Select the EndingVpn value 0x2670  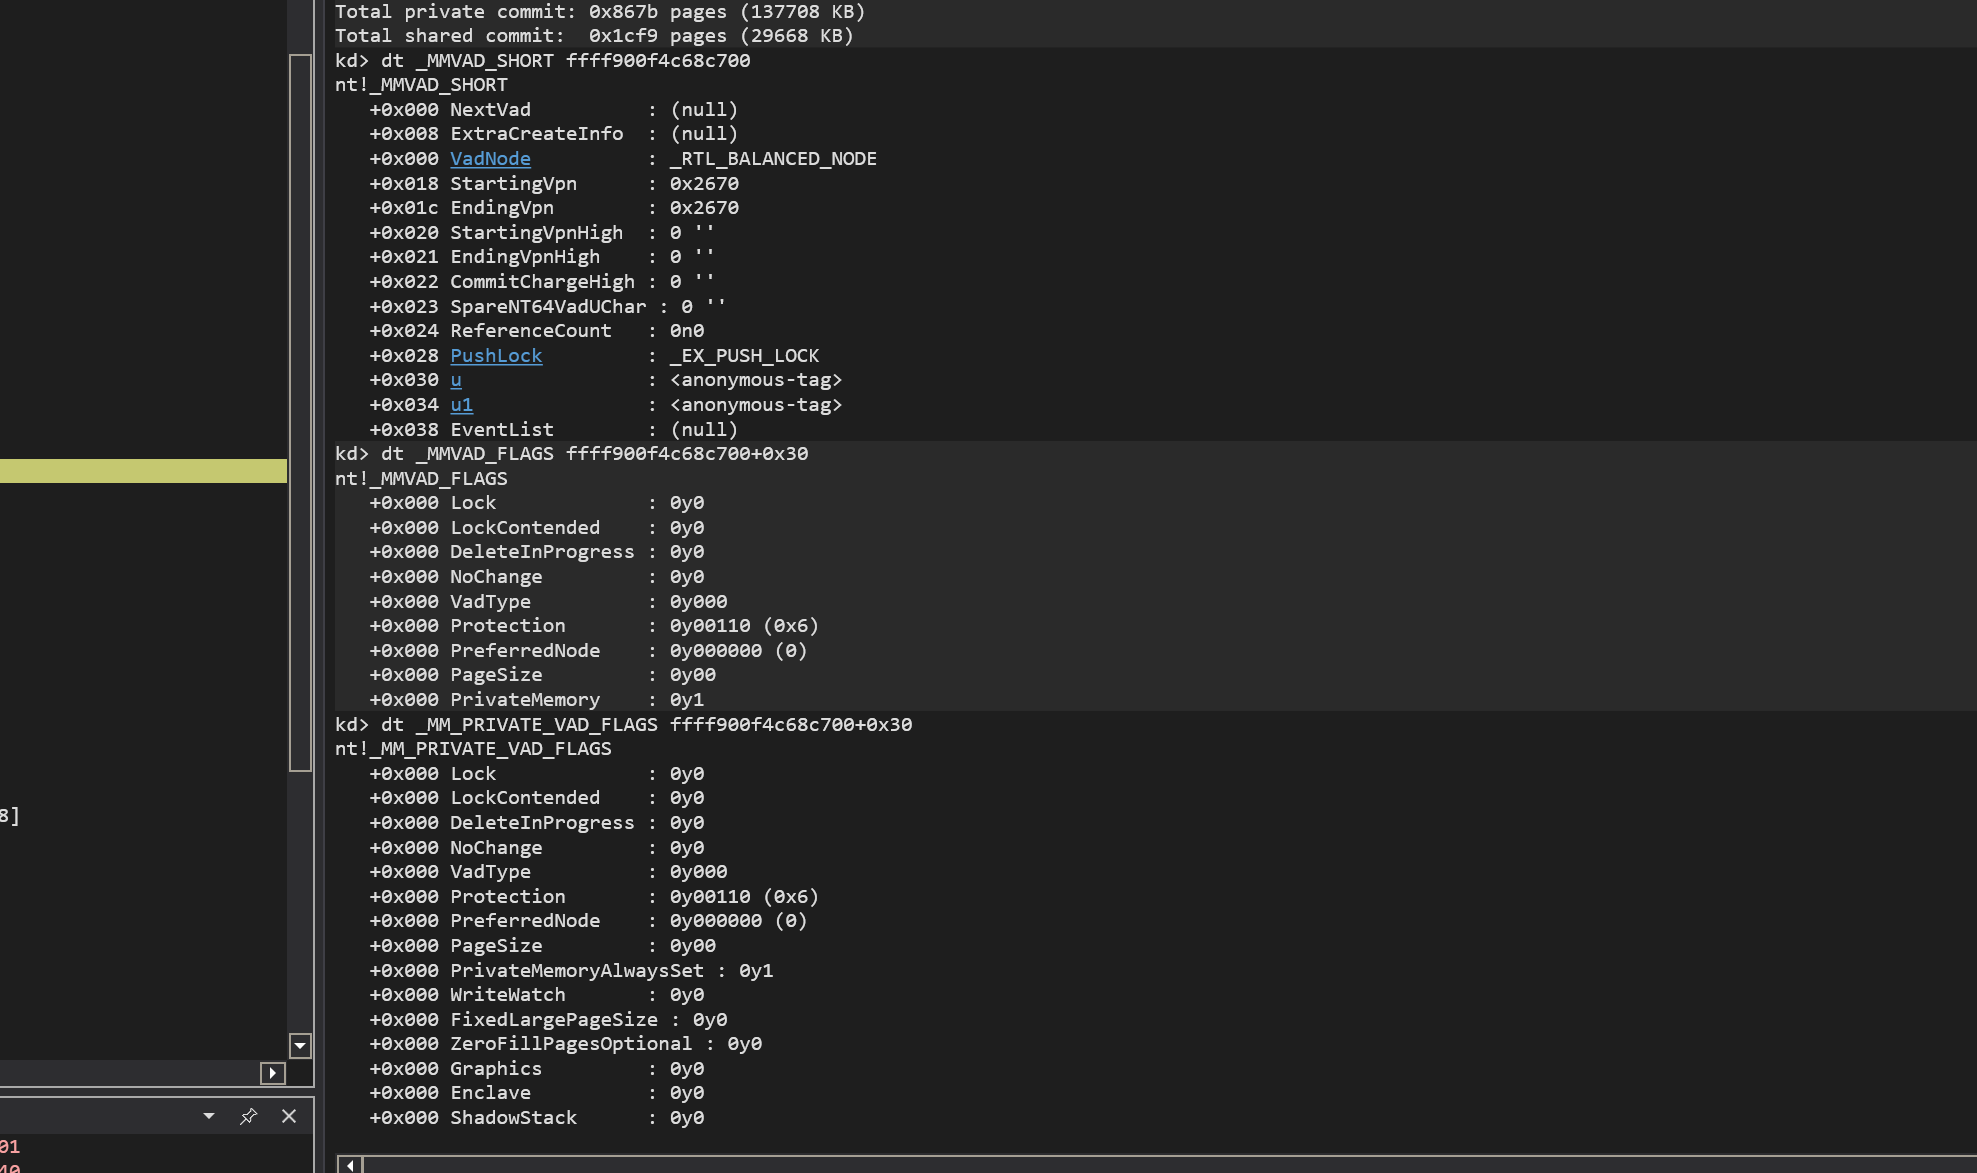coord(704,208)
